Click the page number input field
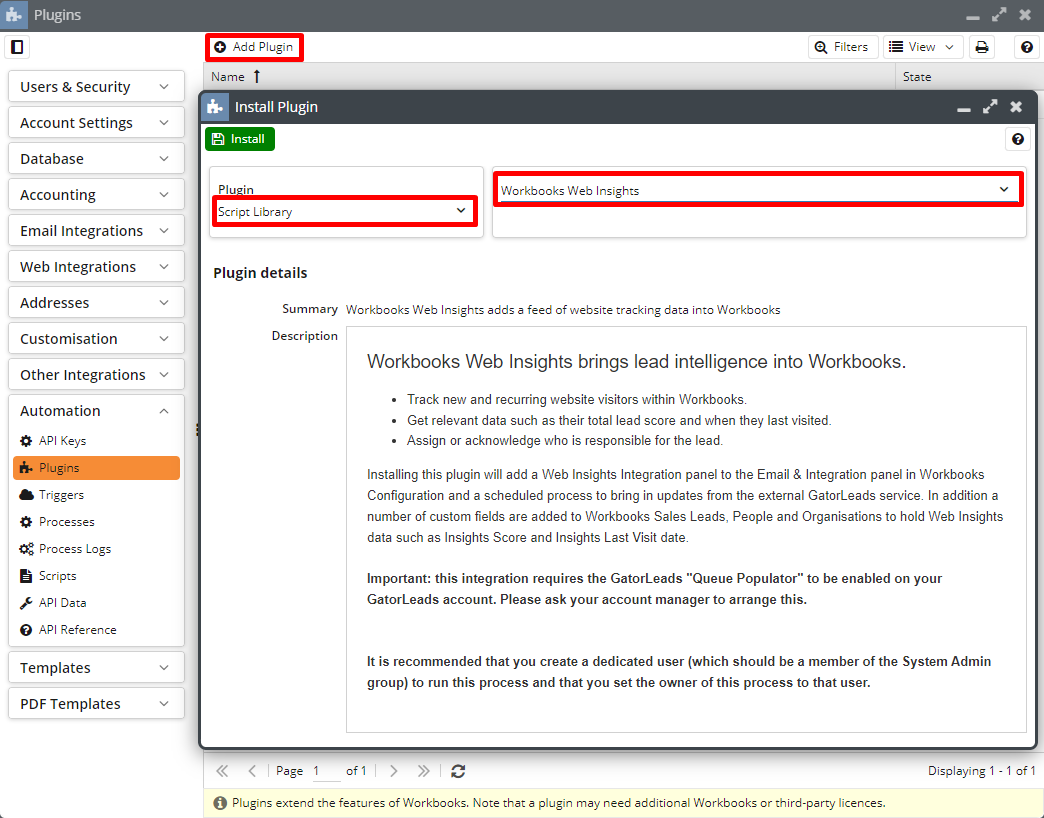The width and height of the screenshot is (1044, 818). coord(326,771)
